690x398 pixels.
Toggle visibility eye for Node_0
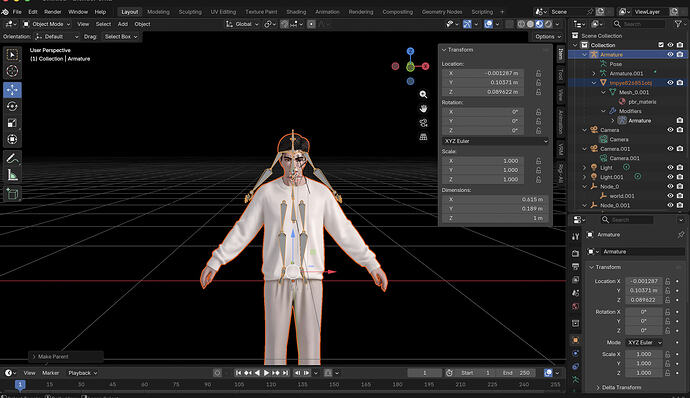670,187
